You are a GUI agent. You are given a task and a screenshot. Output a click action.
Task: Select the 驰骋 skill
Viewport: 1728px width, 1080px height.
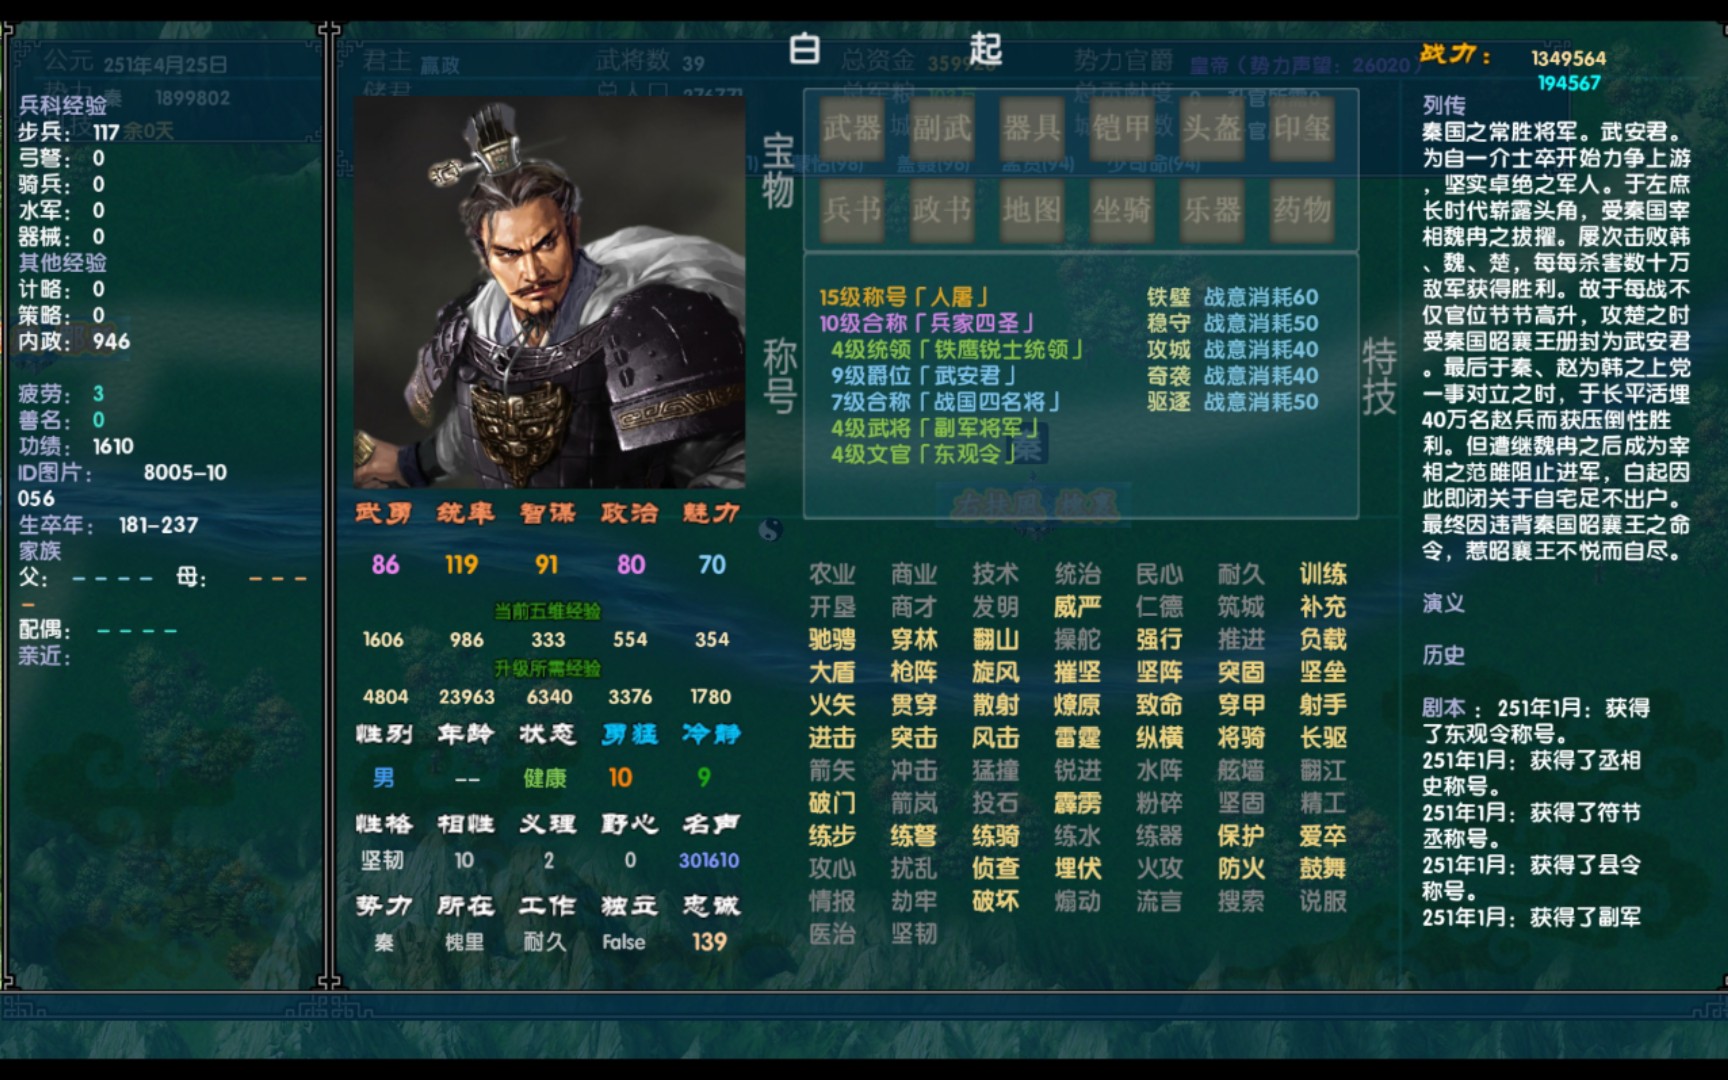pos(832,639)
